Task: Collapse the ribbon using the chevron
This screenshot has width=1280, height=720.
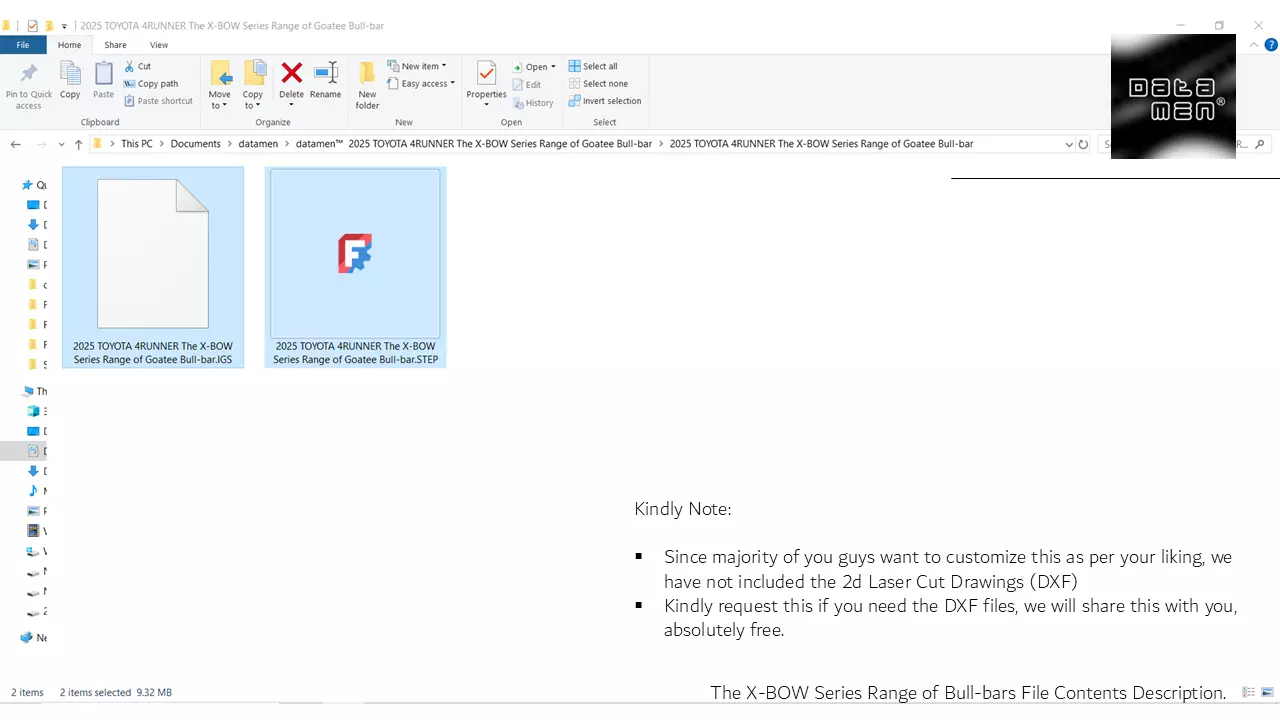Action: (x=1255, y=45)
